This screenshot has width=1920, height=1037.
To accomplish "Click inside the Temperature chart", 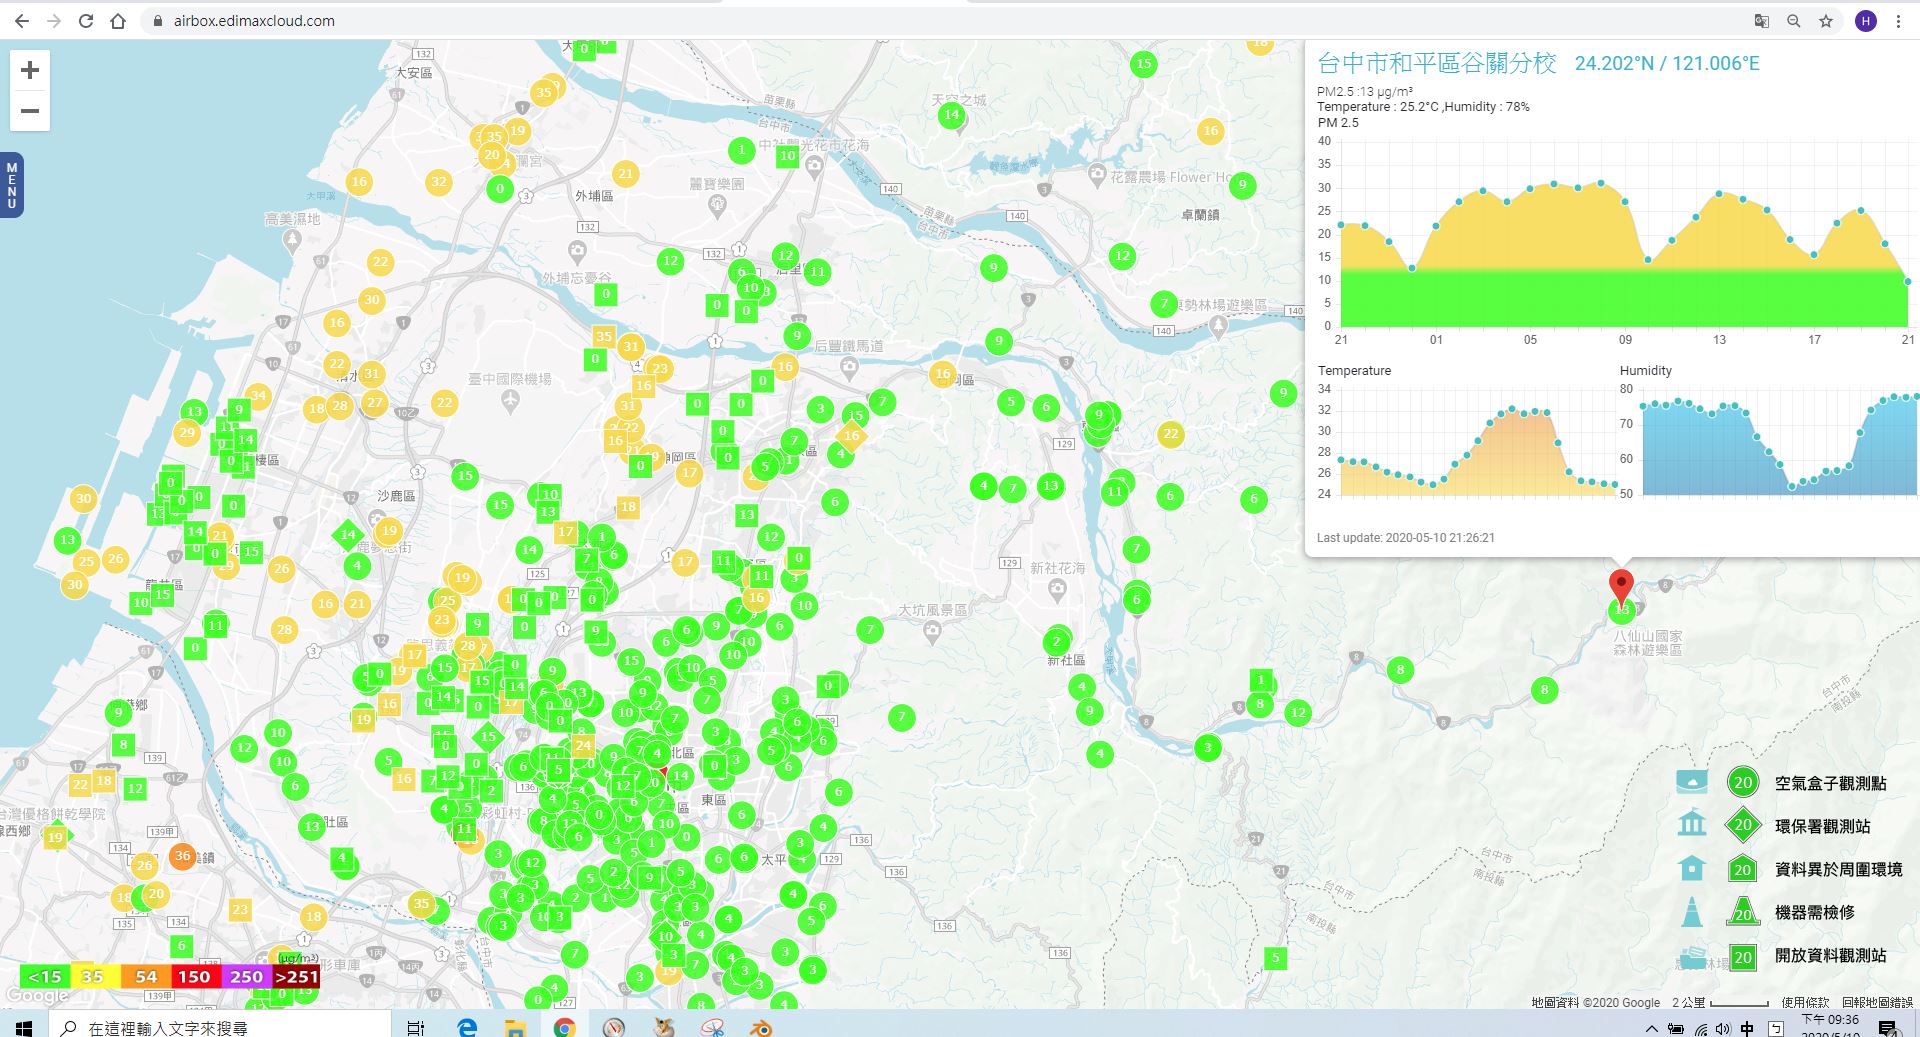I will [1478, 442].
